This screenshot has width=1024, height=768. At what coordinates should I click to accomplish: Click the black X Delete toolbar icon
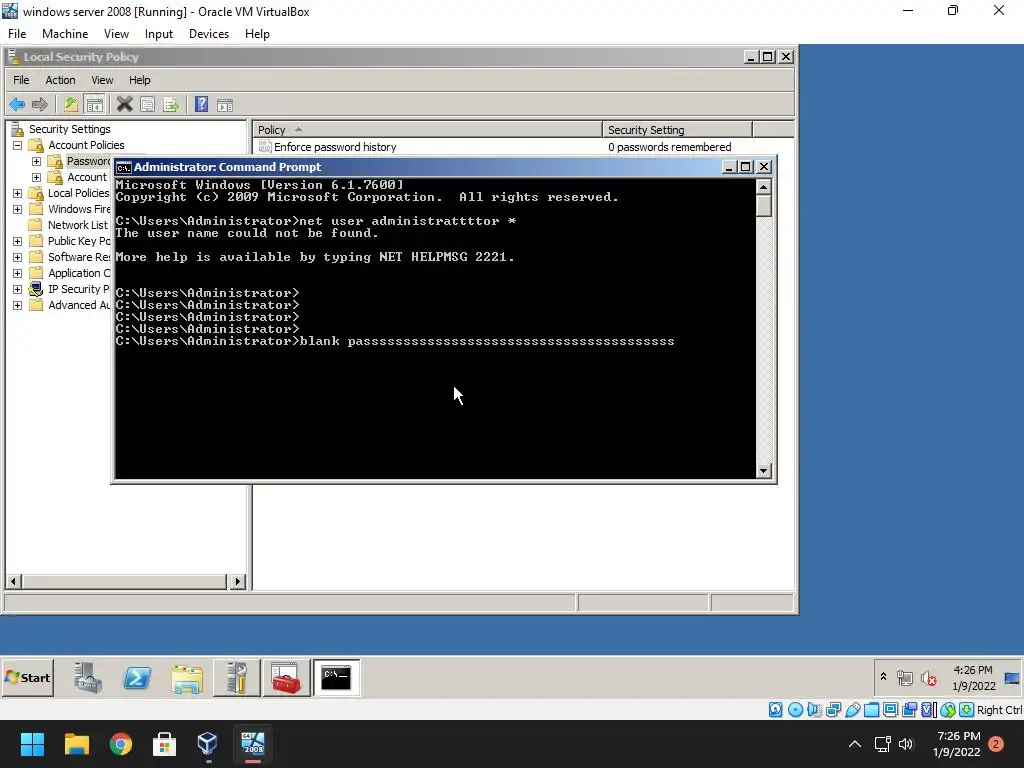tap(124, 104)
